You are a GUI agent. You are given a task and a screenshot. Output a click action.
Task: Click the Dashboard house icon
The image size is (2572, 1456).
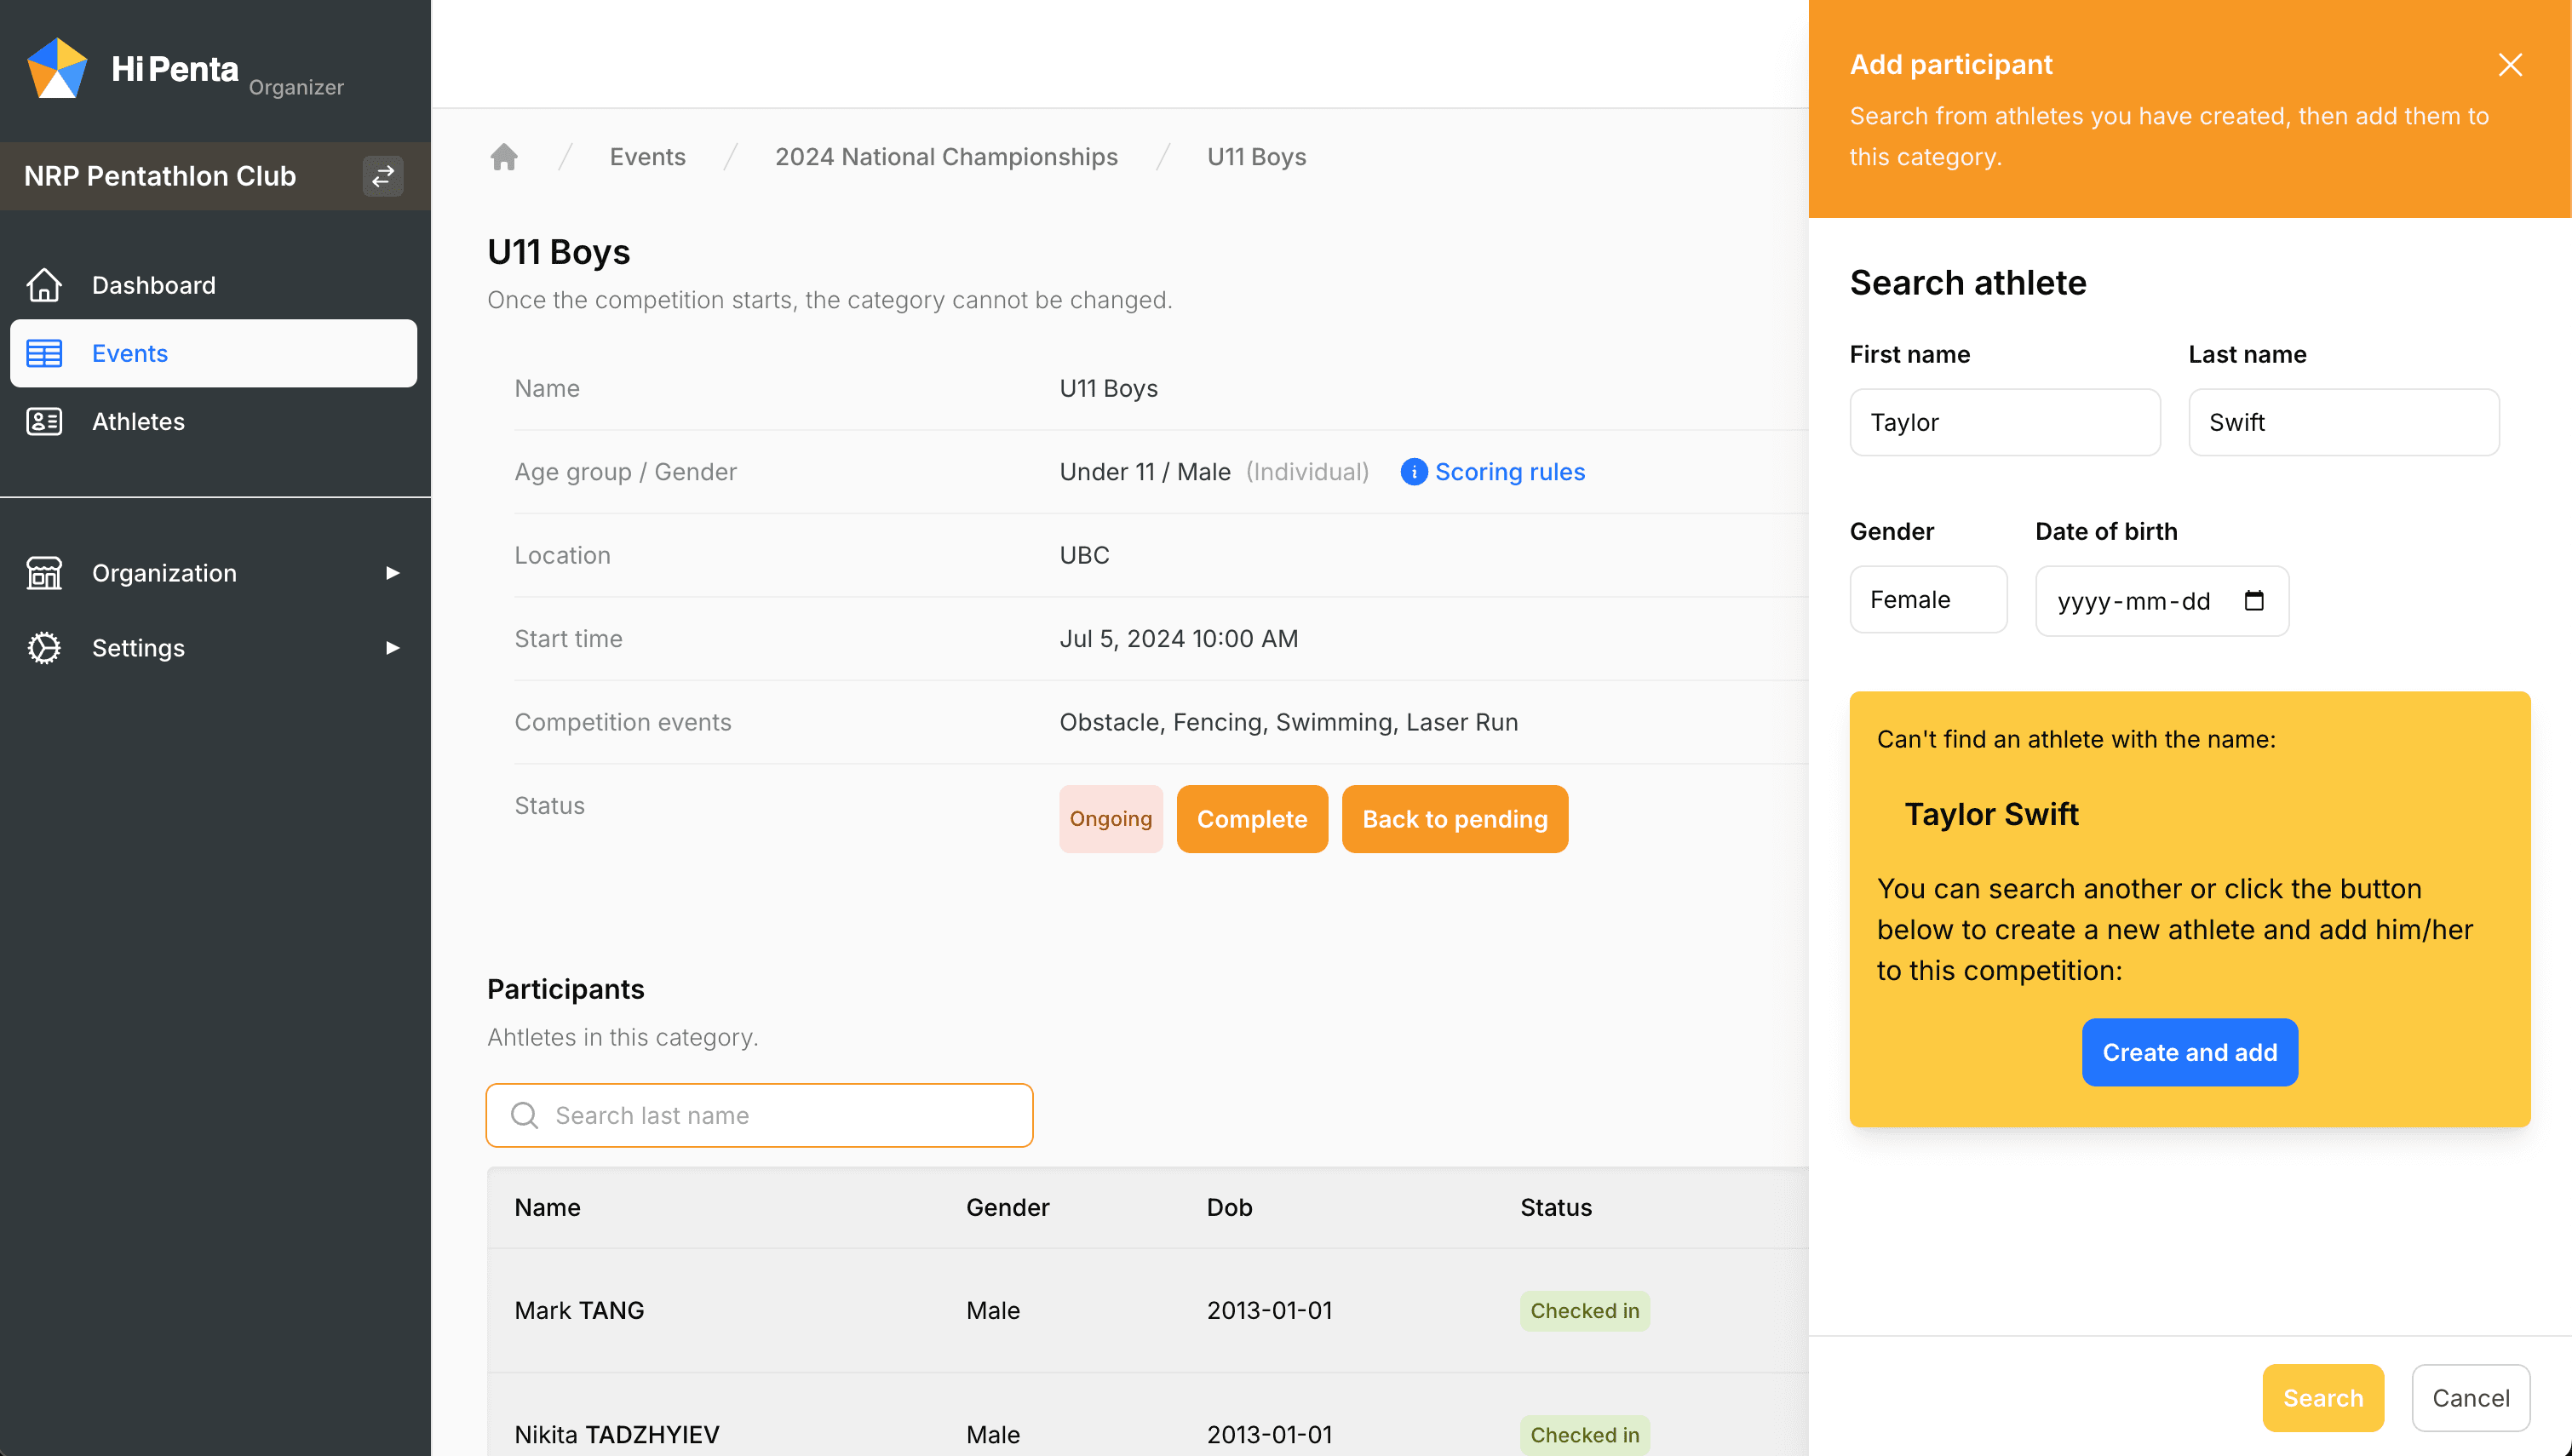[x=44, y=285]
